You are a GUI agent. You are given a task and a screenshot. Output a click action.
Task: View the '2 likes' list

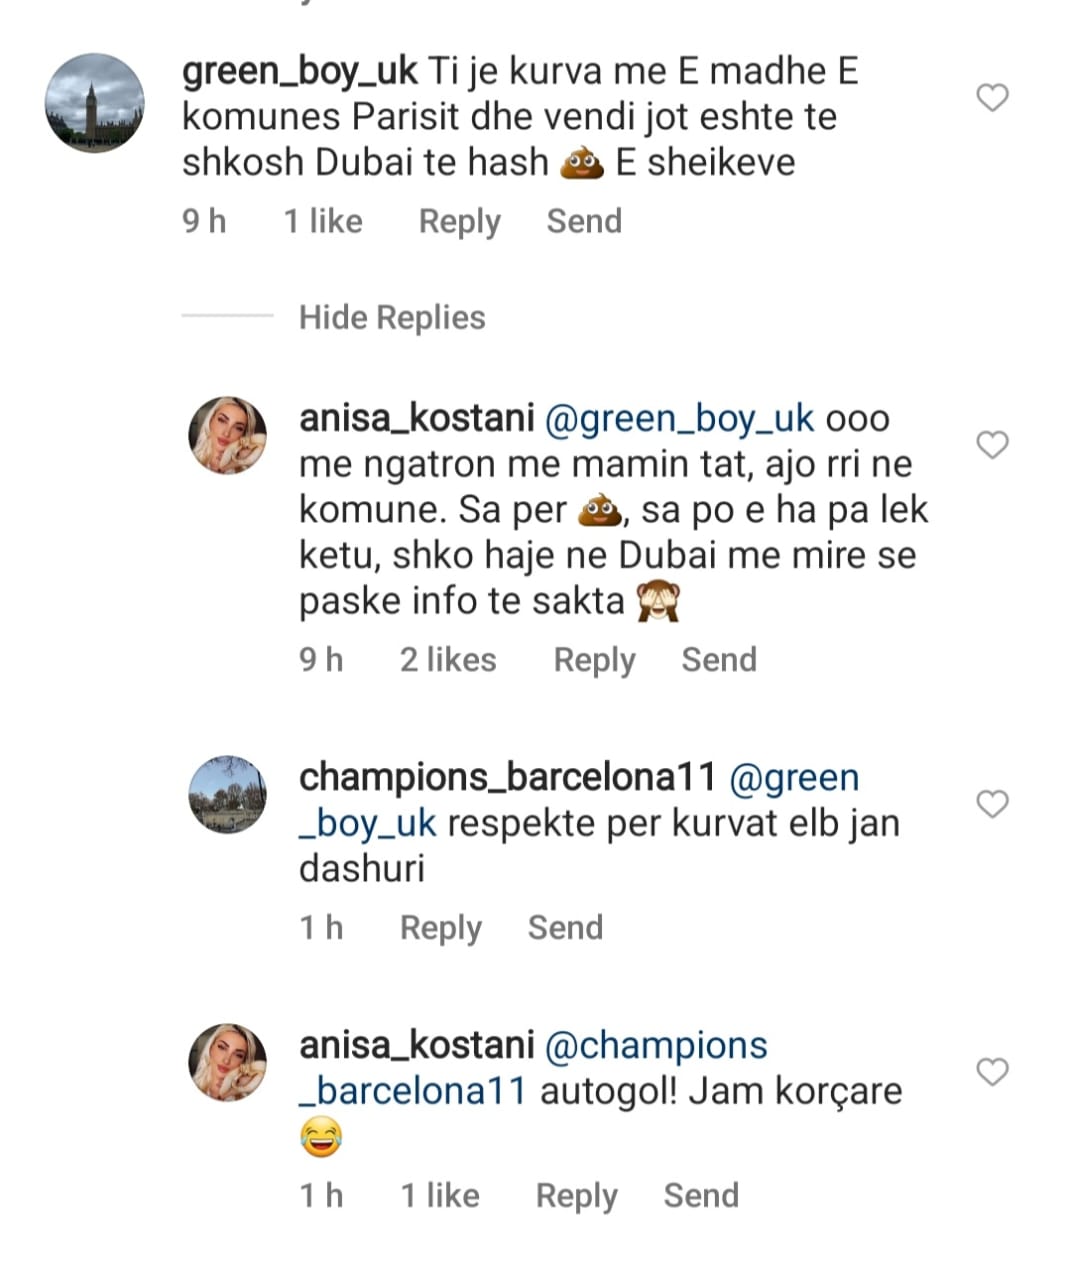(448, 660)
